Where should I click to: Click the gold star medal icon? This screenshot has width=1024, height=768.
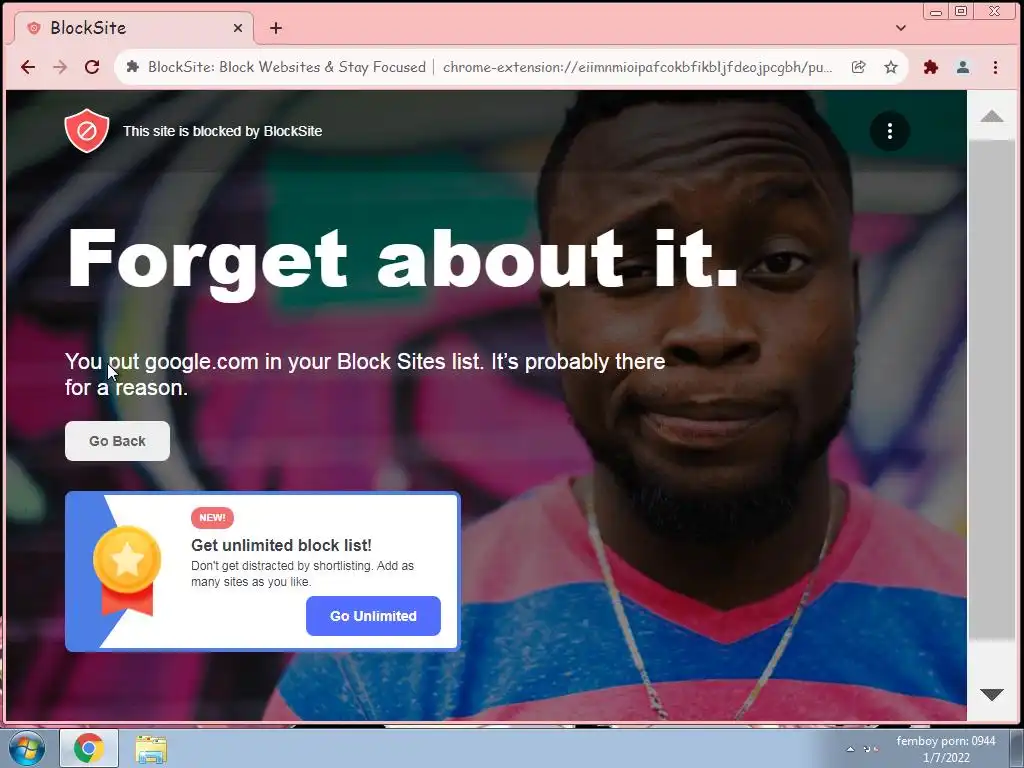pos(127,570)
